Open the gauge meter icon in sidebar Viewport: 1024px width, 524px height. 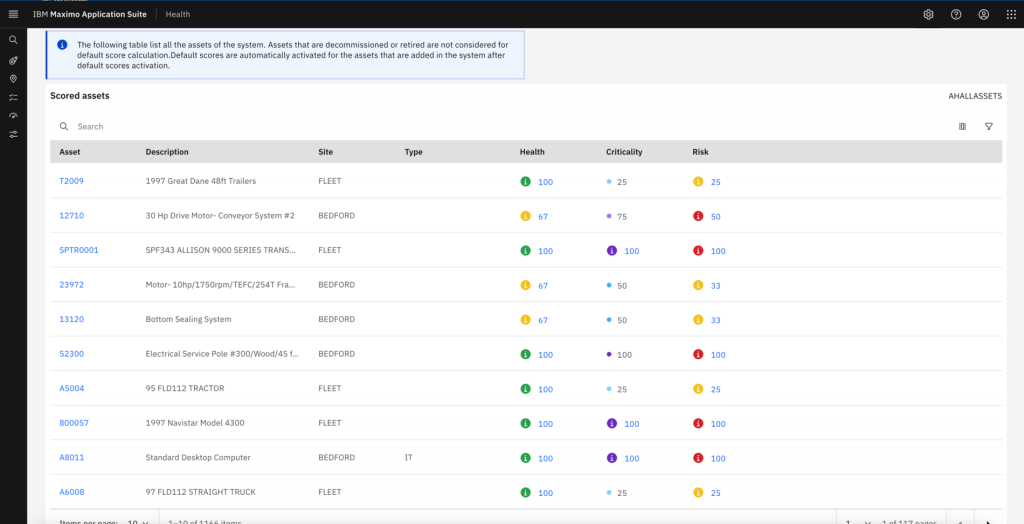(x=13, y=116)
